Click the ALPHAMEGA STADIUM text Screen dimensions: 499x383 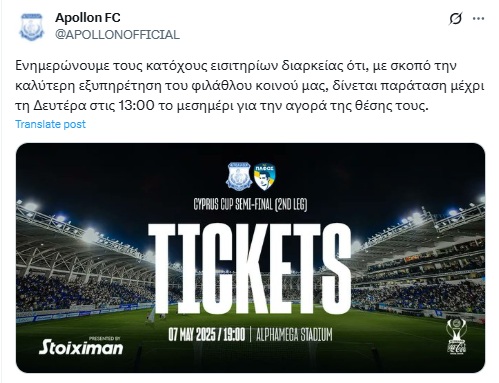click(294, 335)
